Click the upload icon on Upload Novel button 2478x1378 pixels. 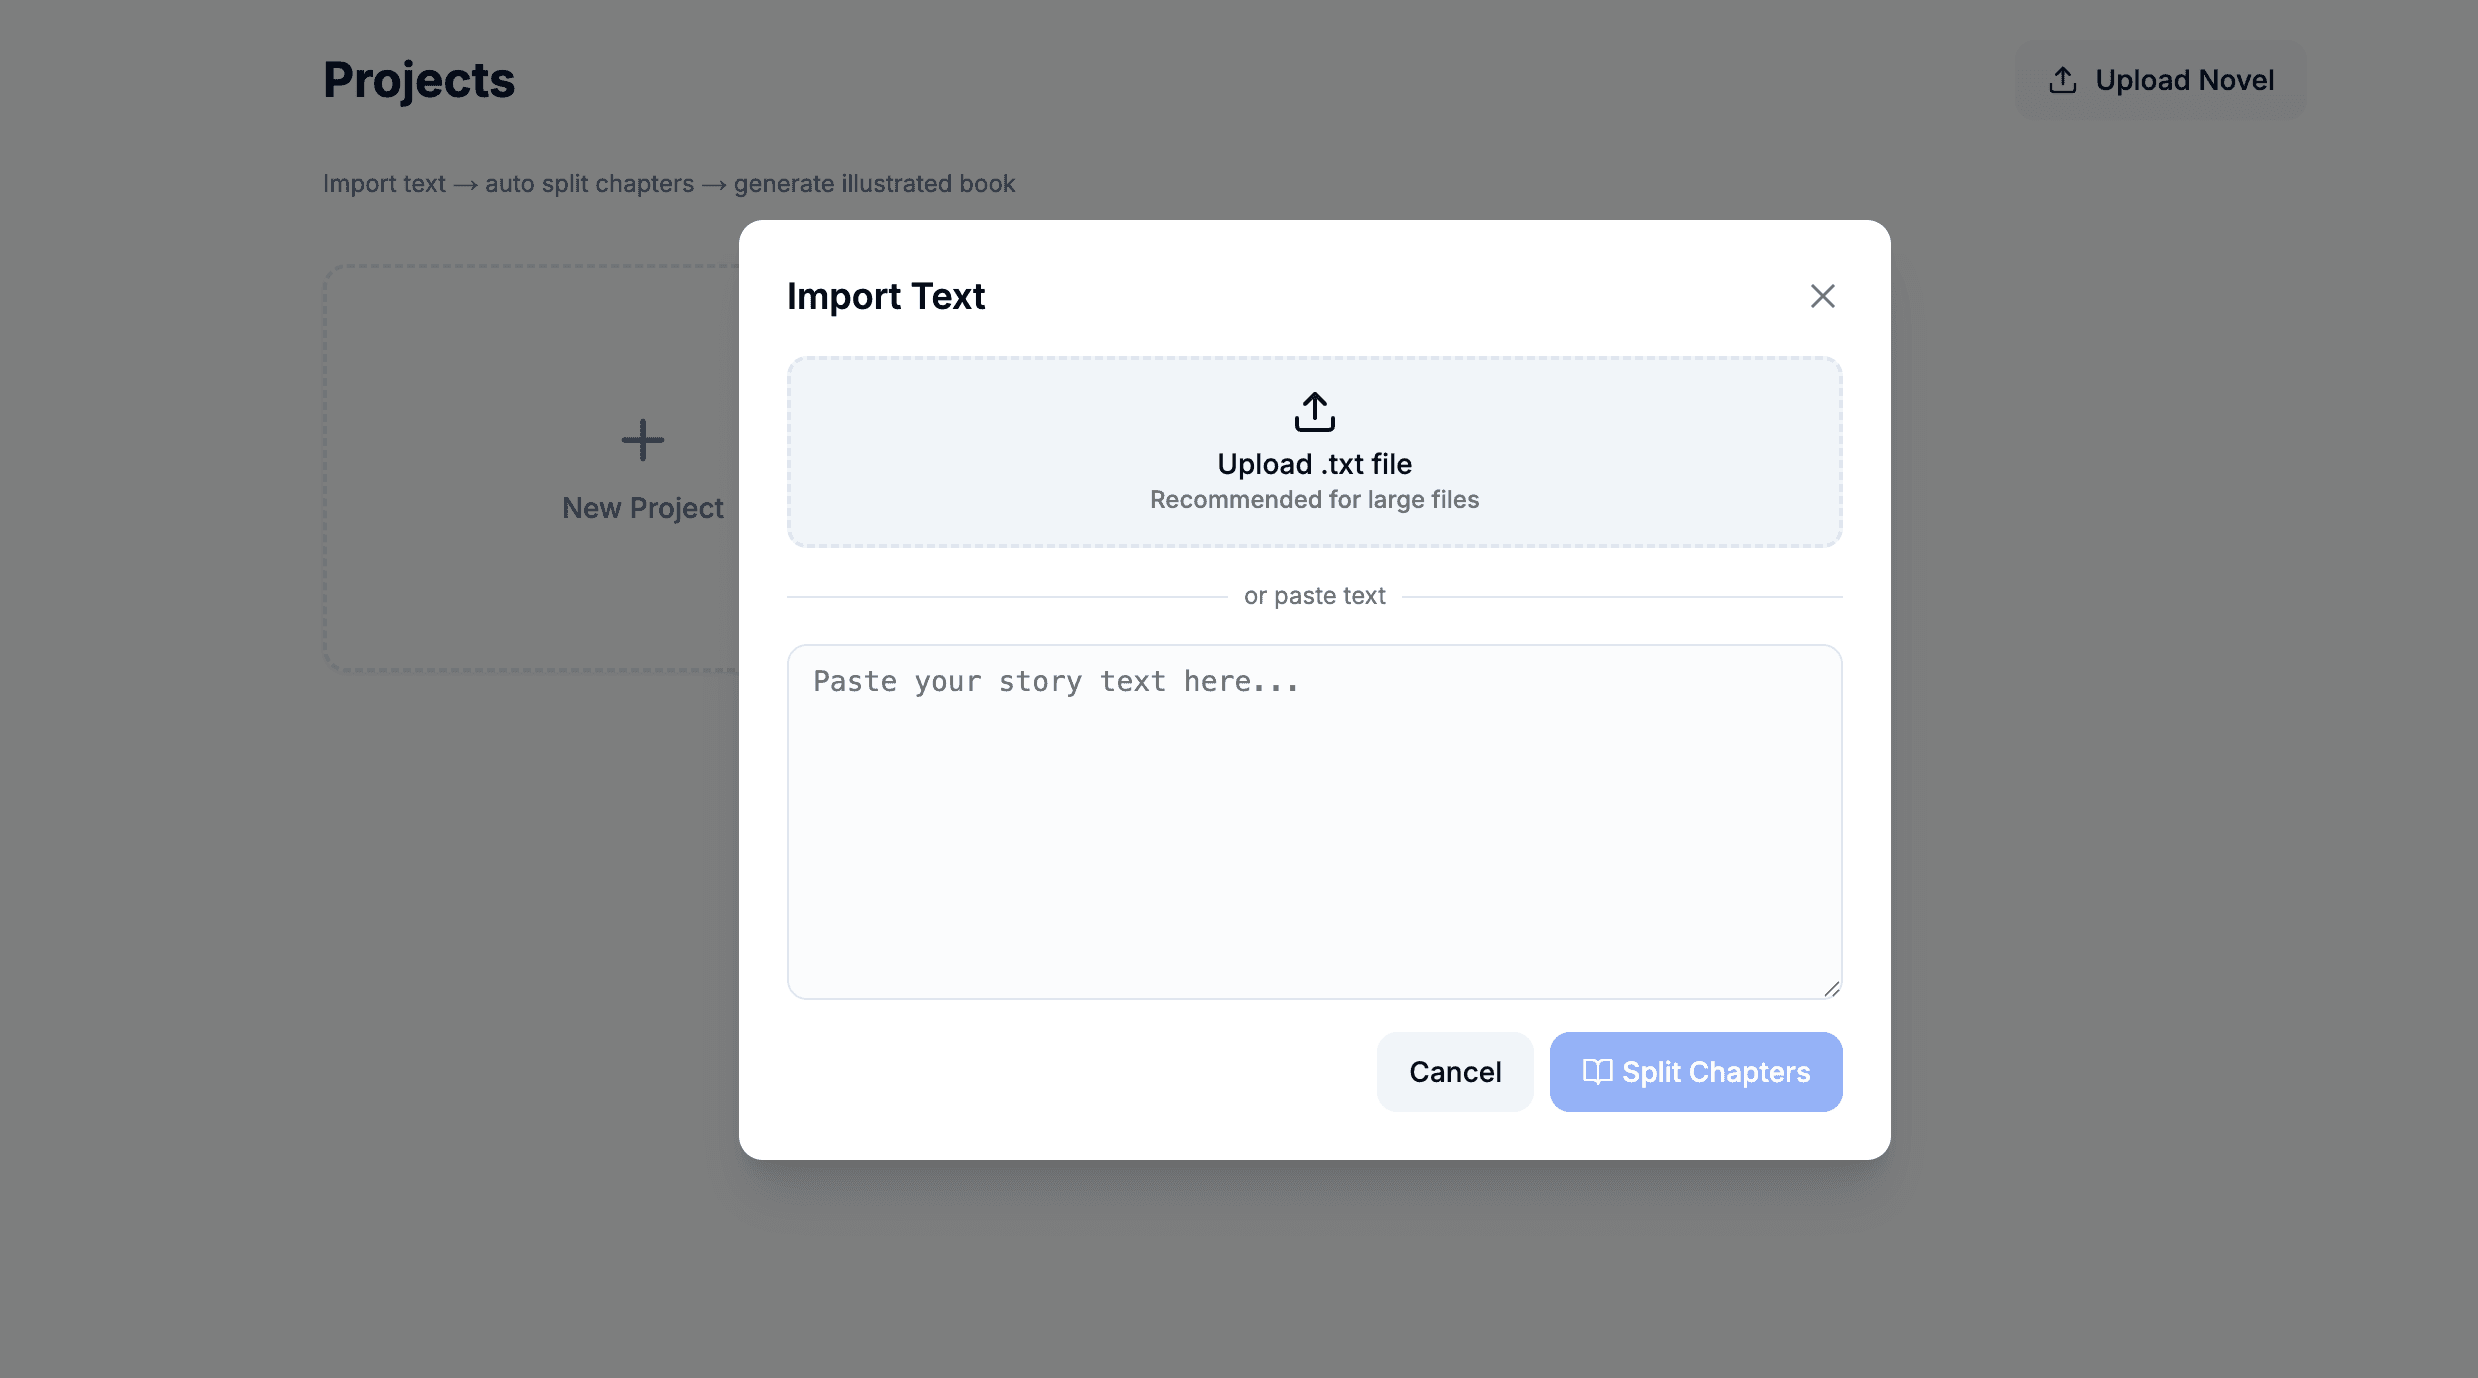click(x=2064, y=79)
